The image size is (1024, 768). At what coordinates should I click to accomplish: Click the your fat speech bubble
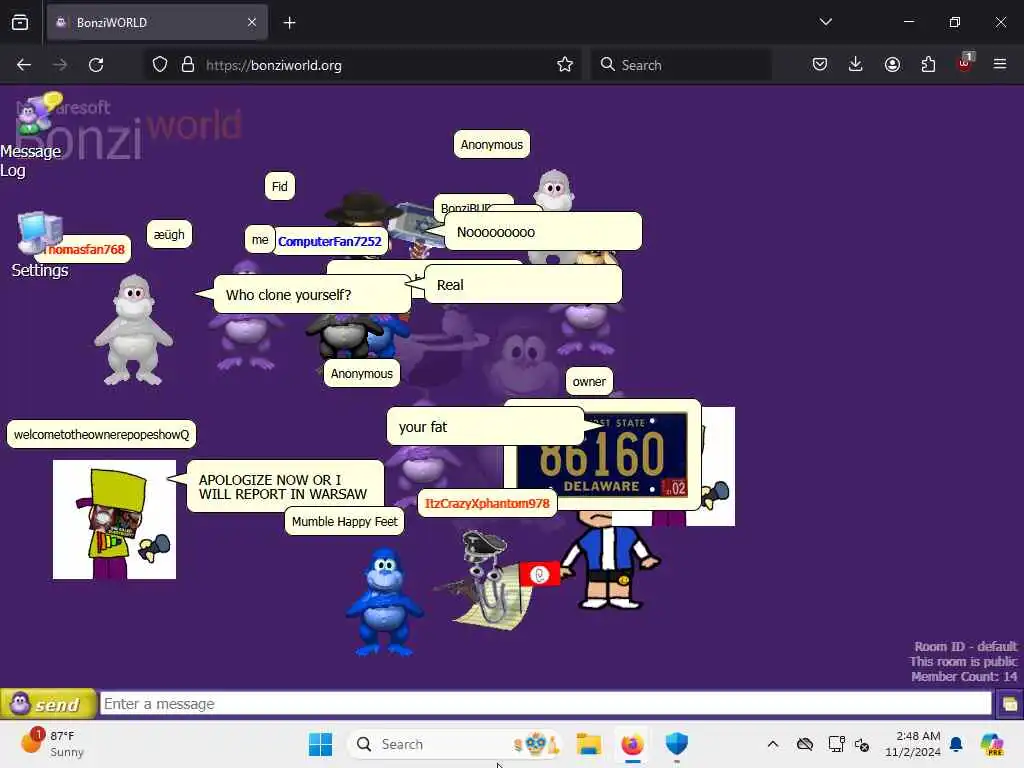pos(485,426)
